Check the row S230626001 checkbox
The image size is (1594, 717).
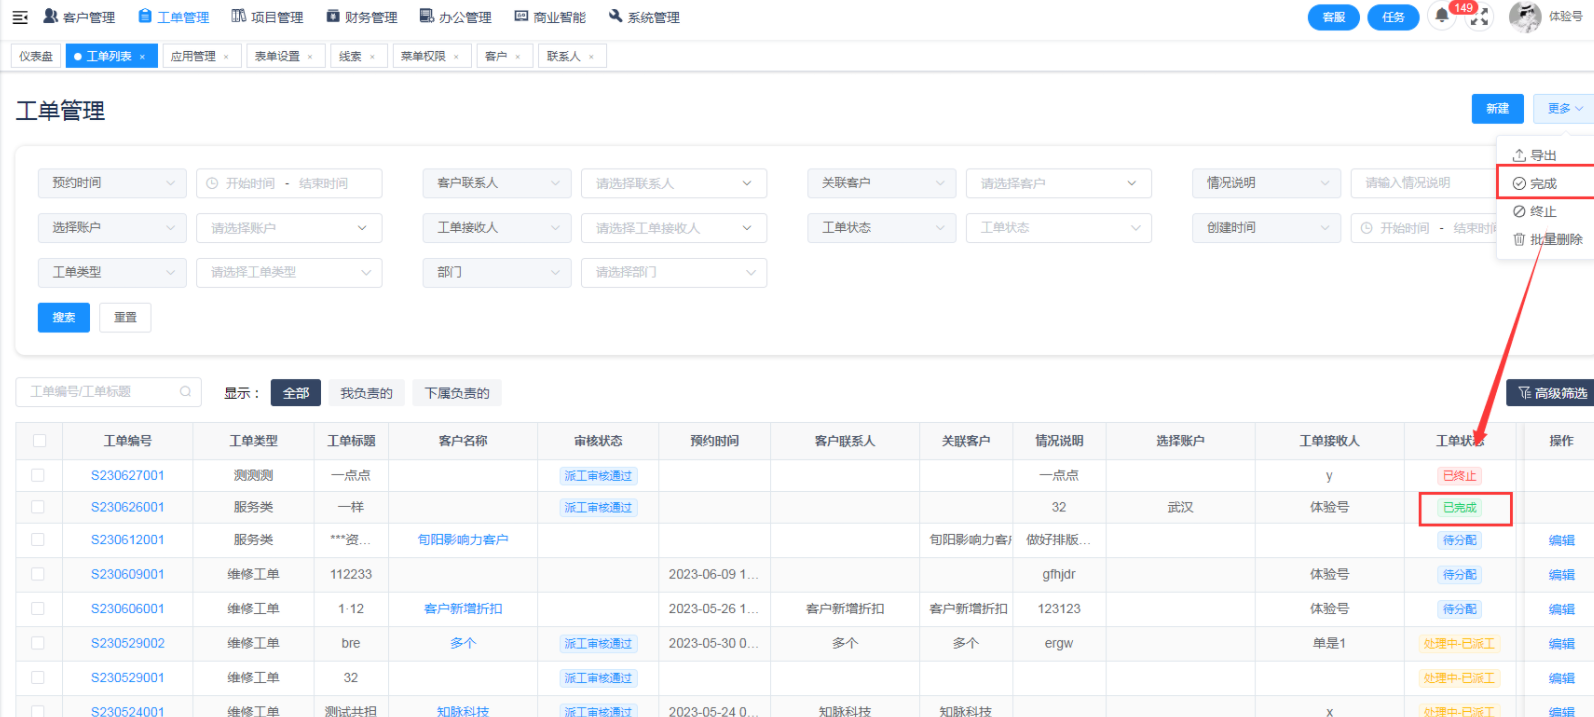(38, 507)
